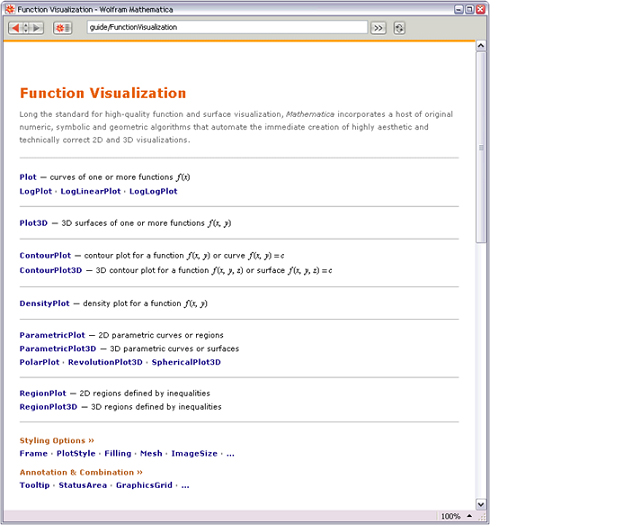
Task: Open the PolarPlot link
Action: pos(39,362)
